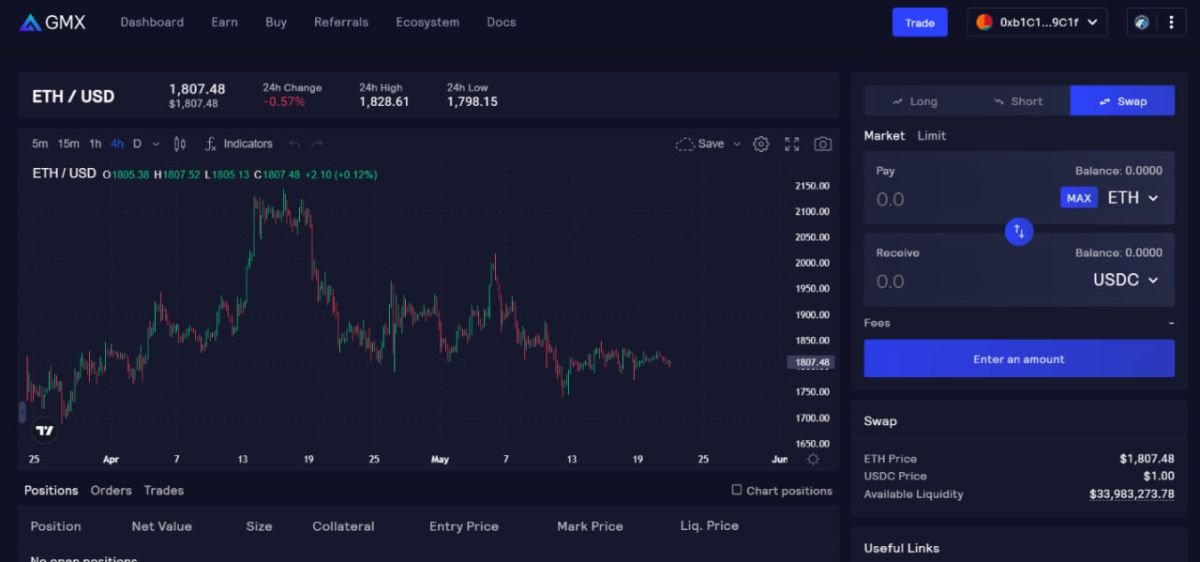
Task: Open the Indicators menu
Action: (x=239, y=144)
